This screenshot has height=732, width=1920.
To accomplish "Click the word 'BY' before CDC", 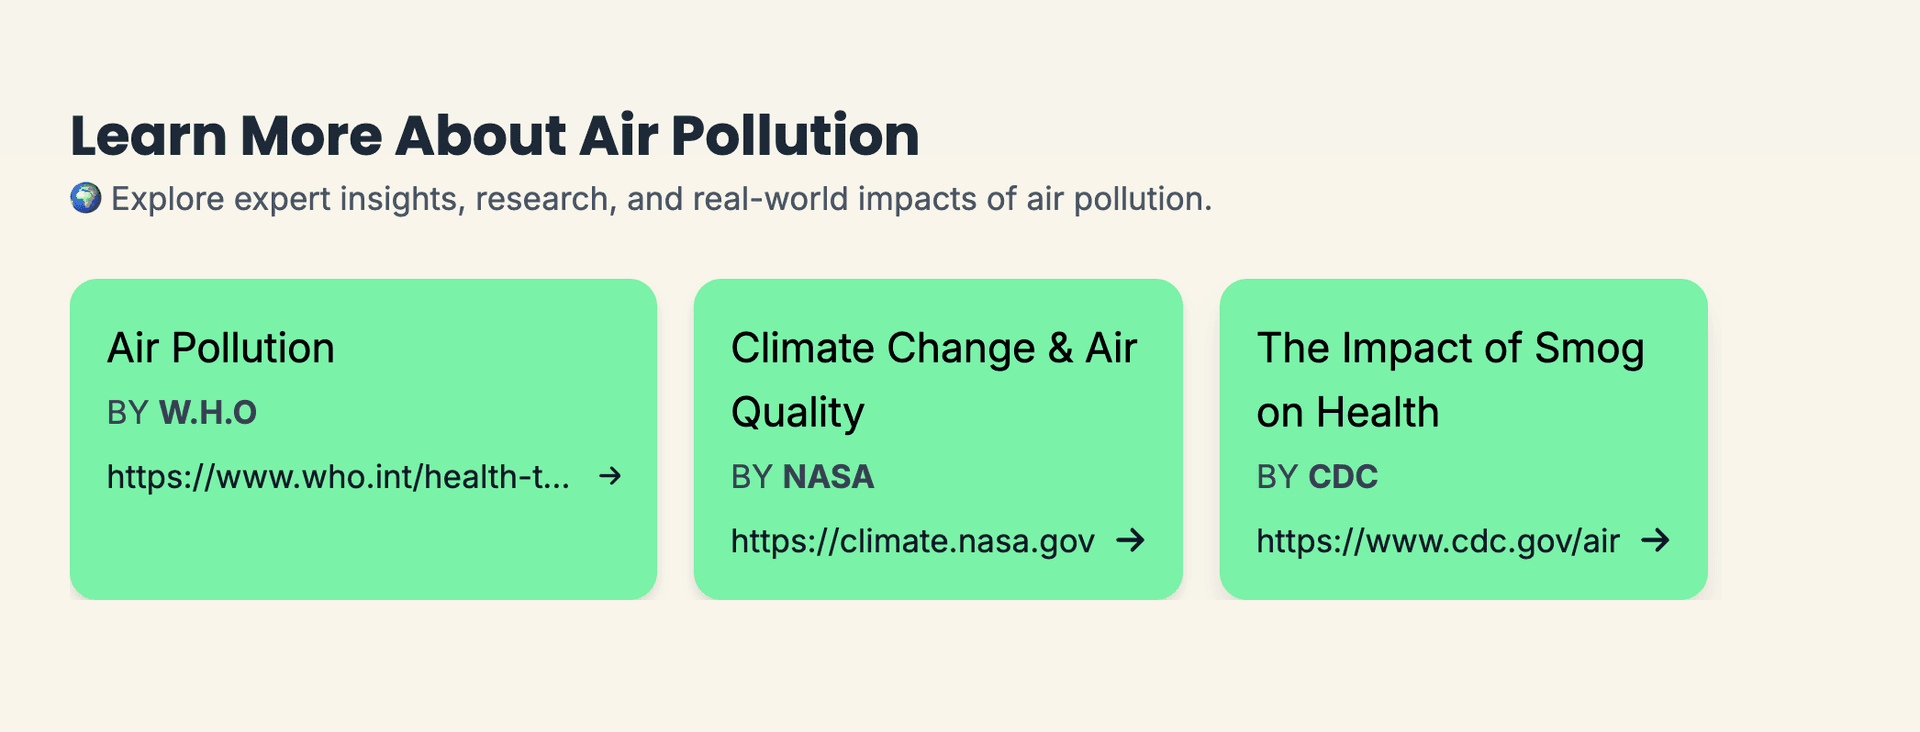I will coord(1278,477).
